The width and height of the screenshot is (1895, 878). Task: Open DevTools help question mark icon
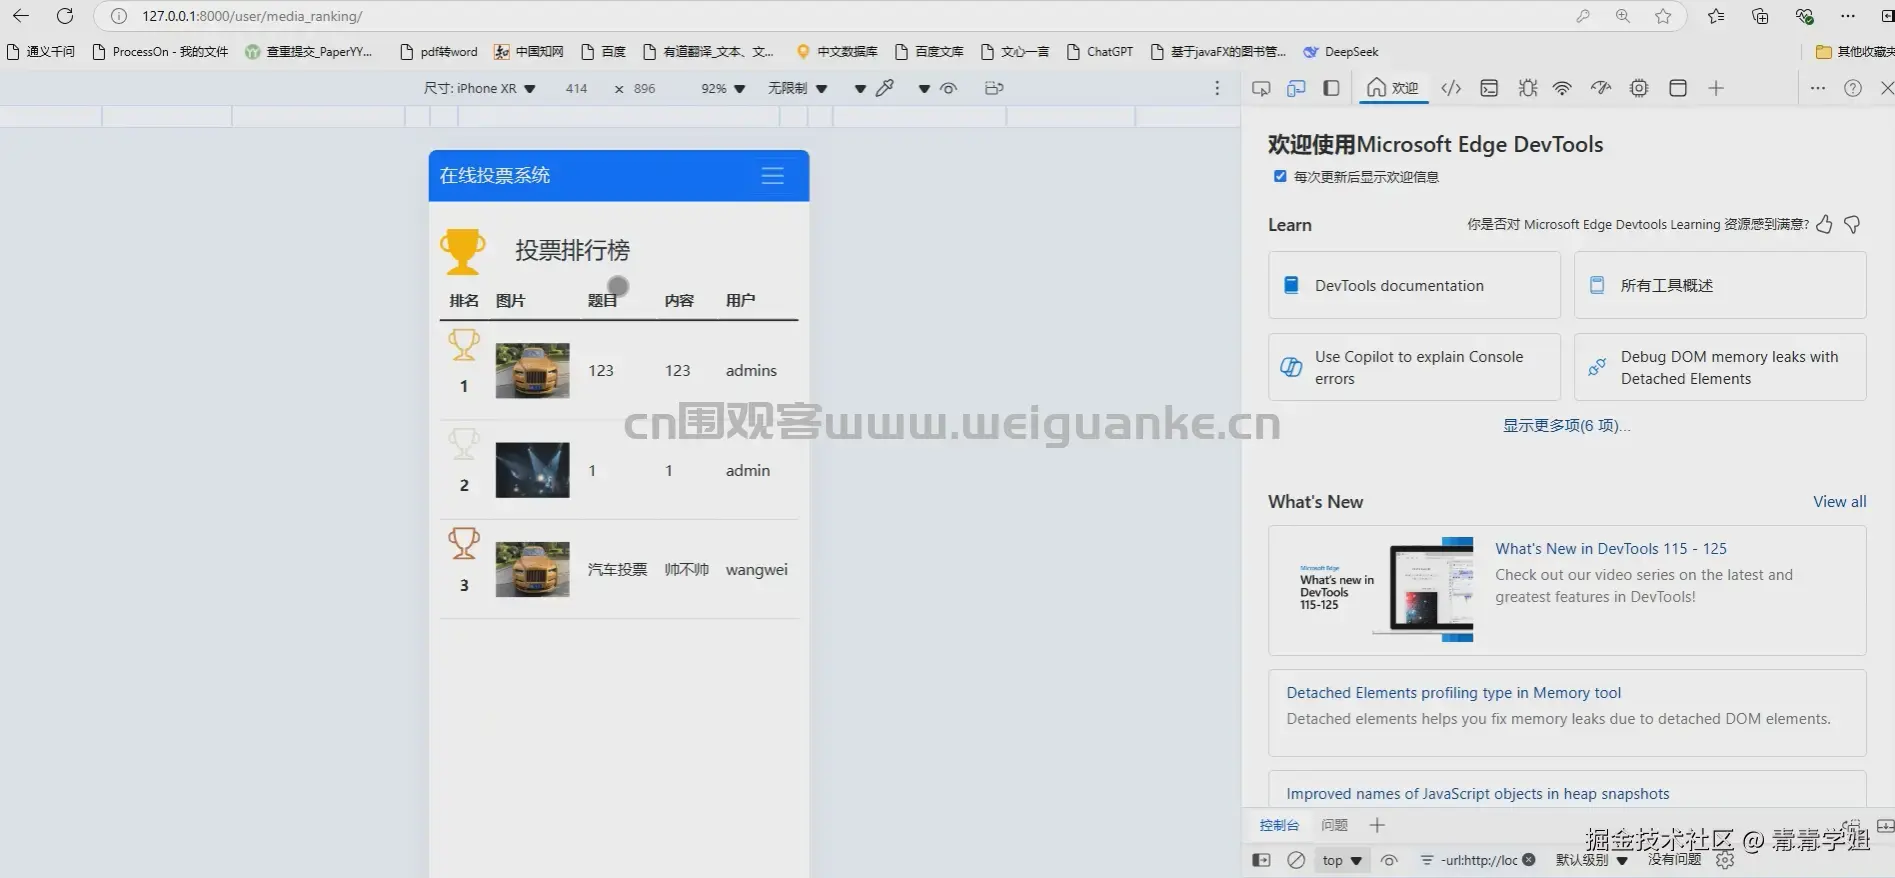1853,88
